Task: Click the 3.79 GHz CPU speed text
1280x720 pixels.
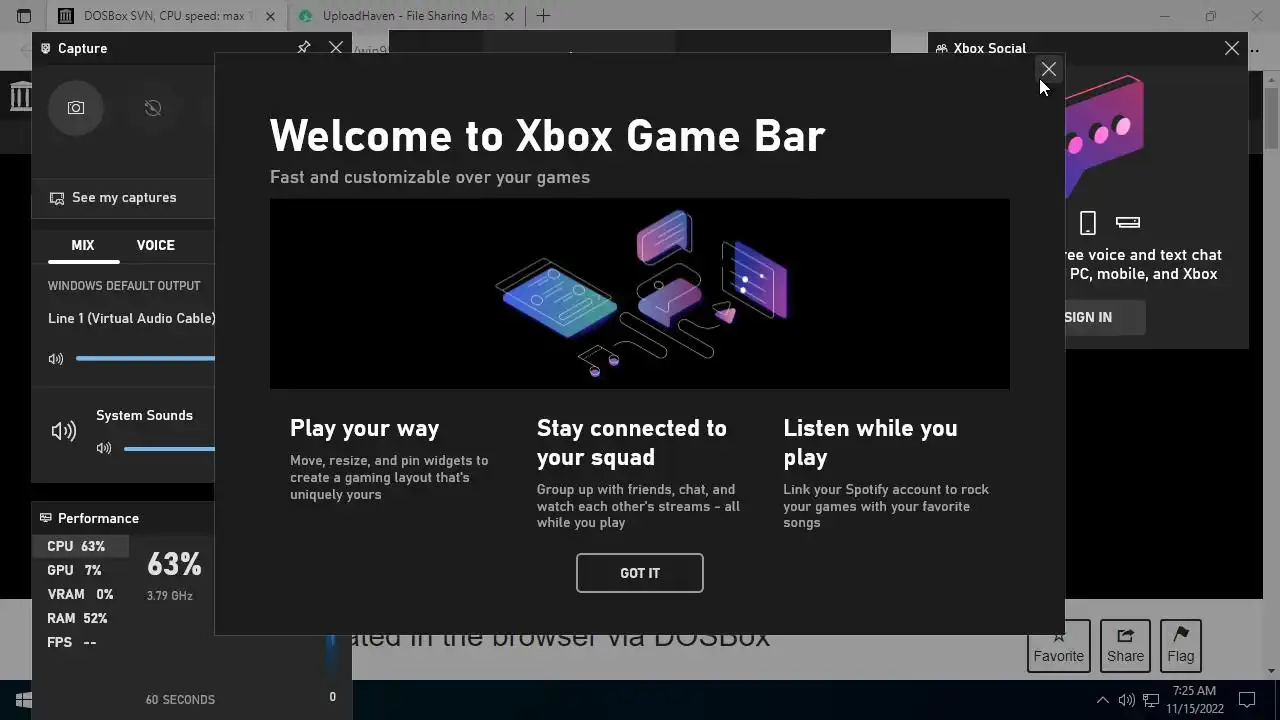Action: (x=170, y=596)
